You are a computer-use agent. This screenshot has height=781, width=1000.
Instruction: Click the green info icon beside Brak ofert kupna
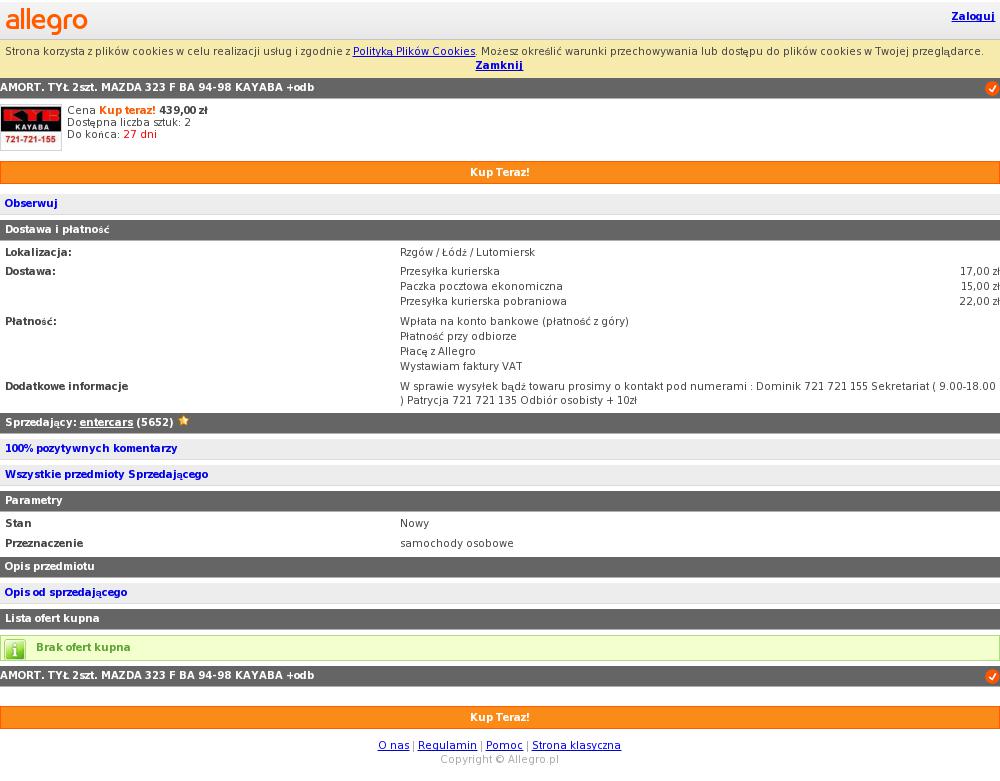(x=15, y=649)
